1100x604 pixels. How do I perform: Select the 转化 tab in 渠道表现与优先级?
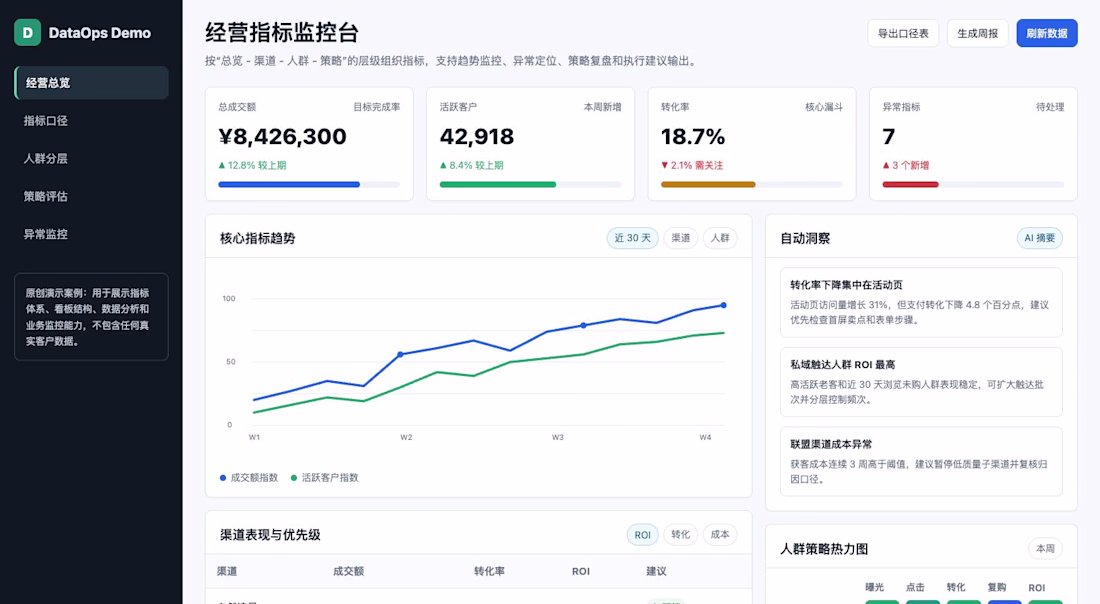(680, 535)
